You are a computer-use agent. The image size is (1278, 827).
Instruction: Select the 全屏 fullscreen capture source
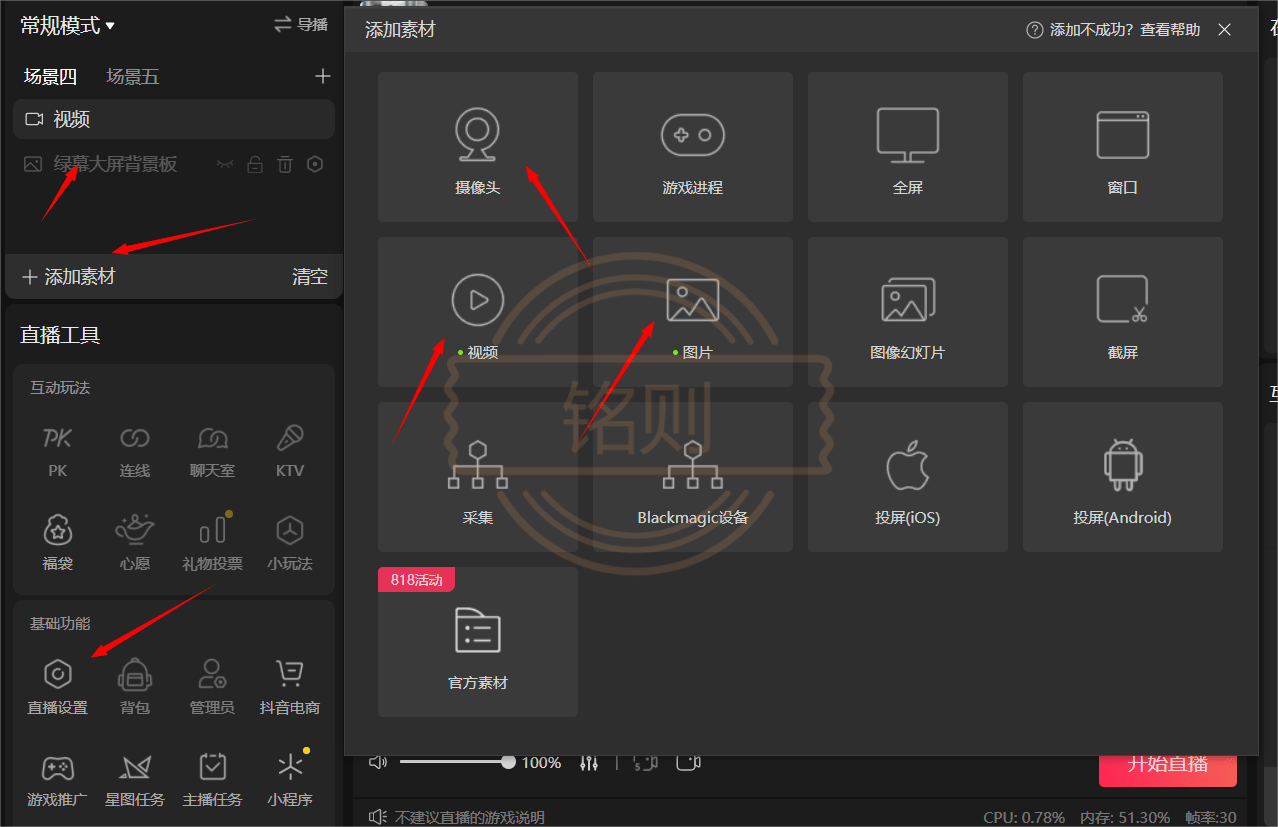click(x=908, y=147)
